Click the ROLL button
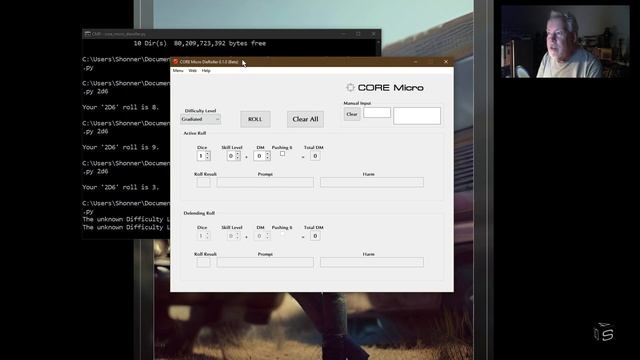This screenshot has height=360, width=640. (255, 119)
